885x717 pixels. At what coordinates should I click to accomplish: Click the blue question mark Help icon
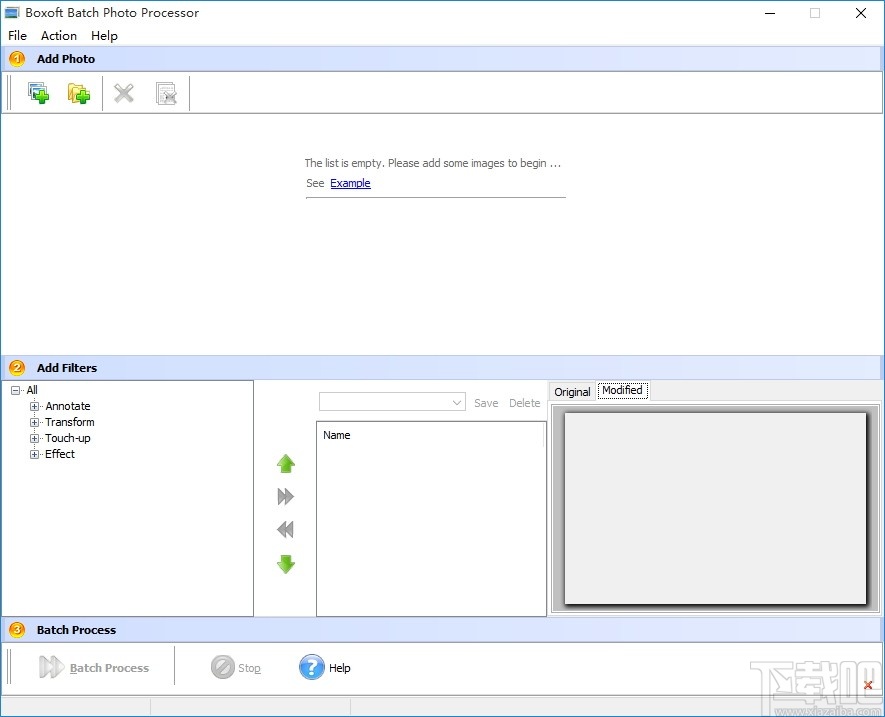click(312, 667)
